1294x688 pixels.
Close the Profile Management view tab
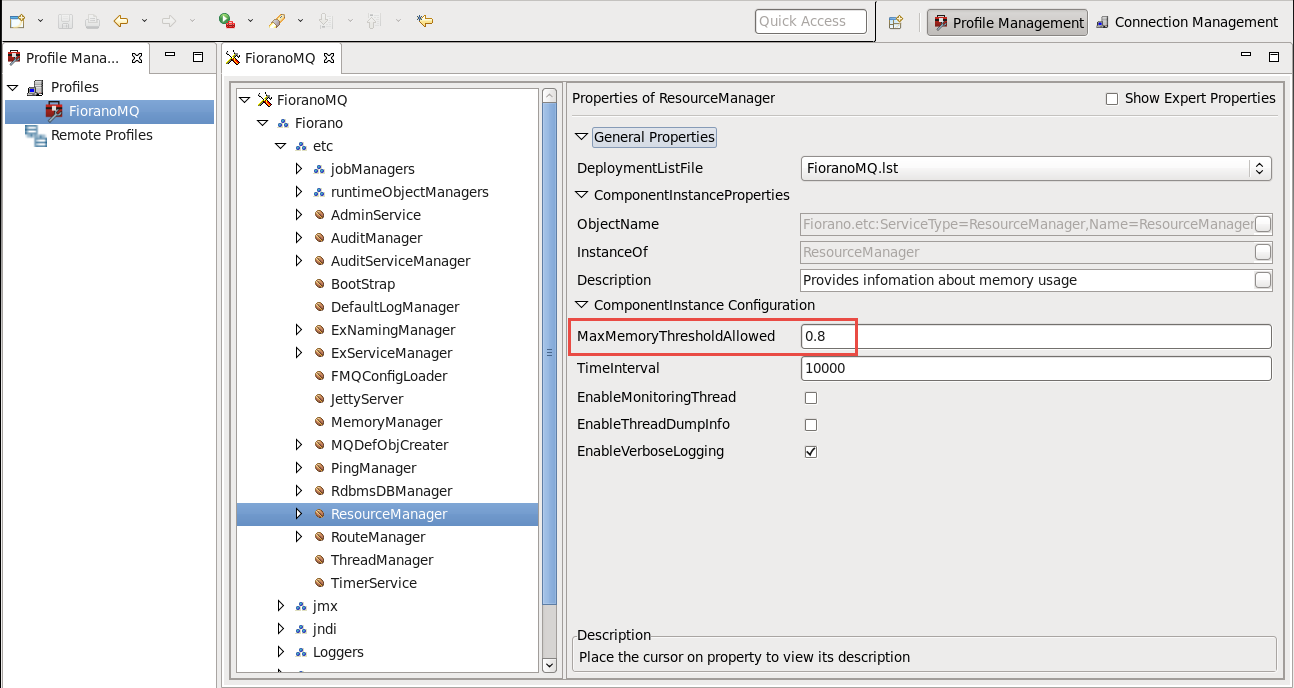[137, 58]
